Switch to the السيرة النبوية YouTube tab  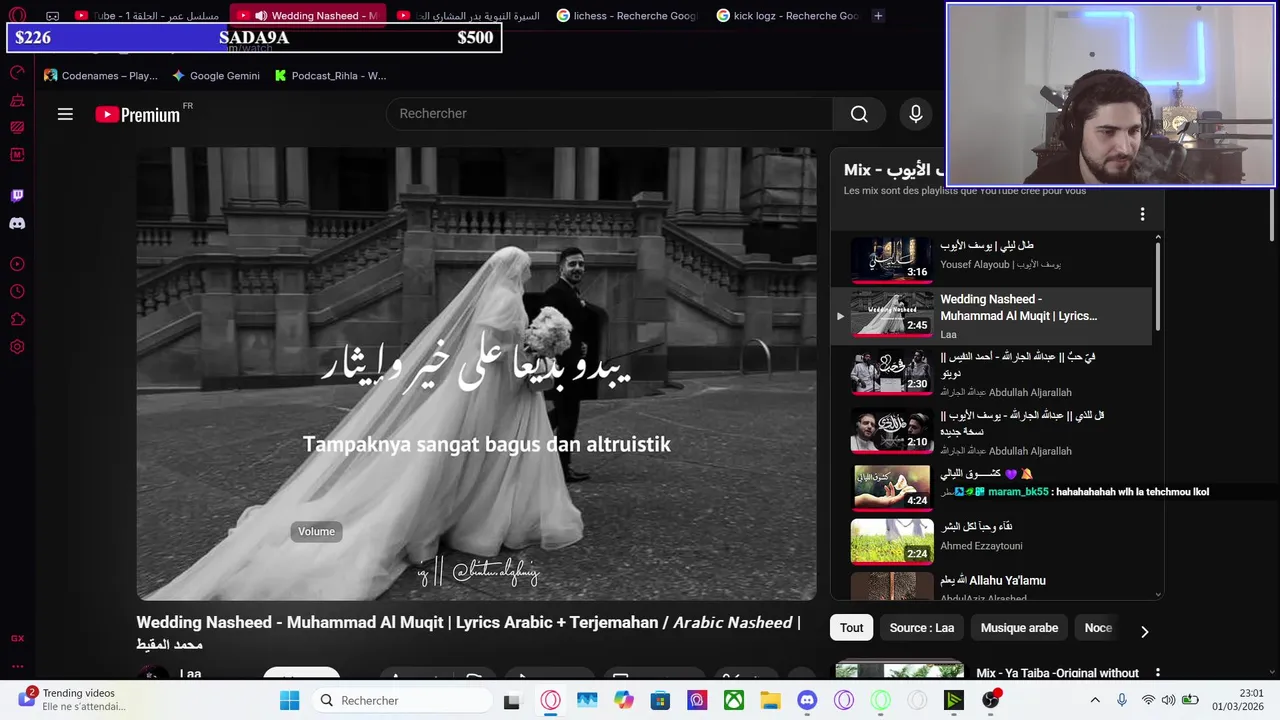coord(468,16)
